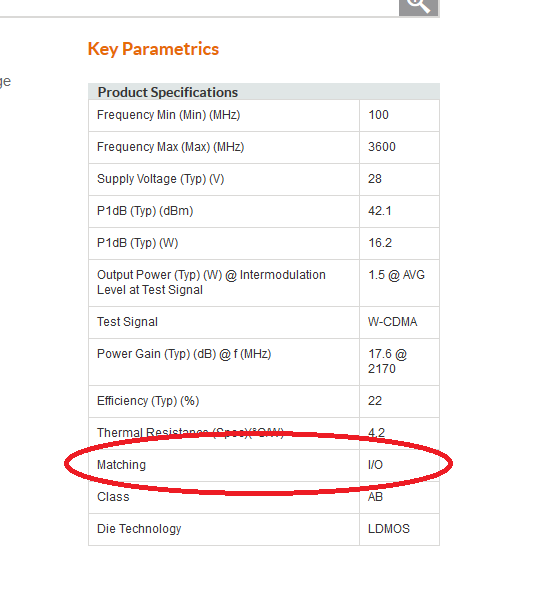Screen dimensions: 553x589
Task: Click the Output Power Intermodulation Level label
Action: [x=211, y=282]
